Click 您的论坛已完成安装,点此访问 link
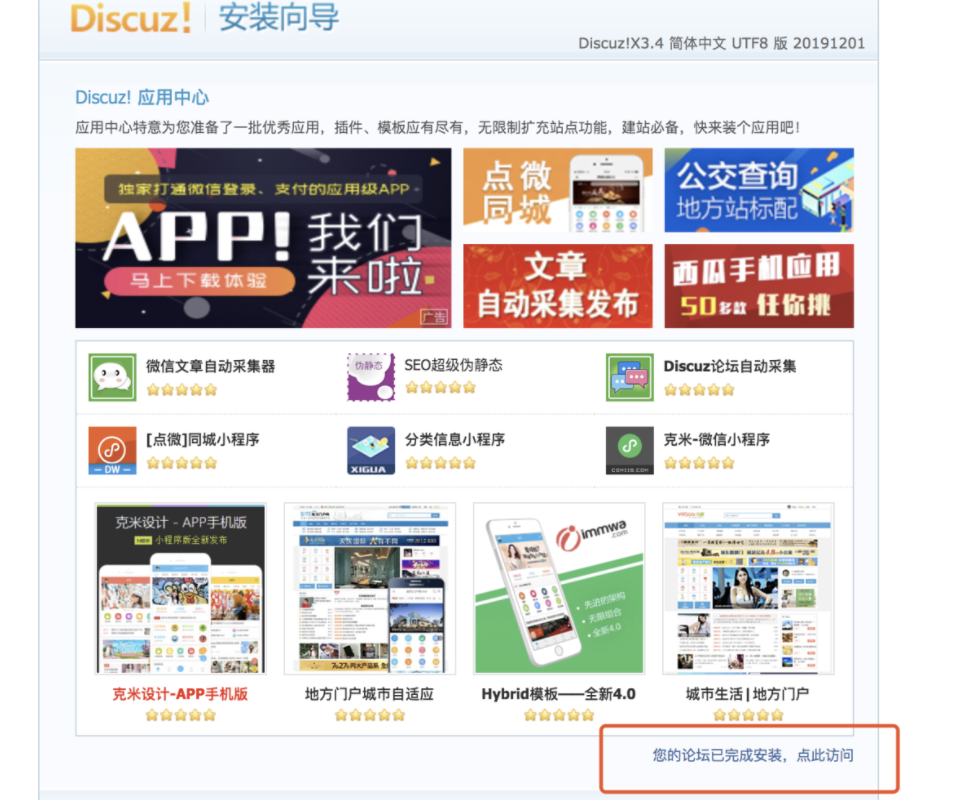Viewport: 970px width, 800px height. pyautogui.click(x=753, y=755)
